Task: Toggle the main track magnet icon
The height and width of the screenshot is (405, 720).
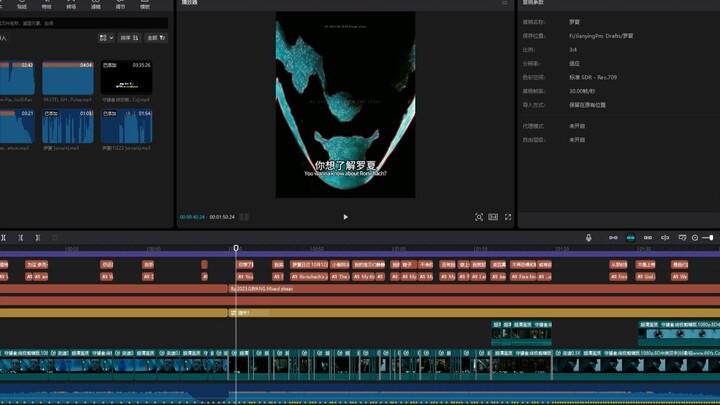Action: tap(613, 237)
